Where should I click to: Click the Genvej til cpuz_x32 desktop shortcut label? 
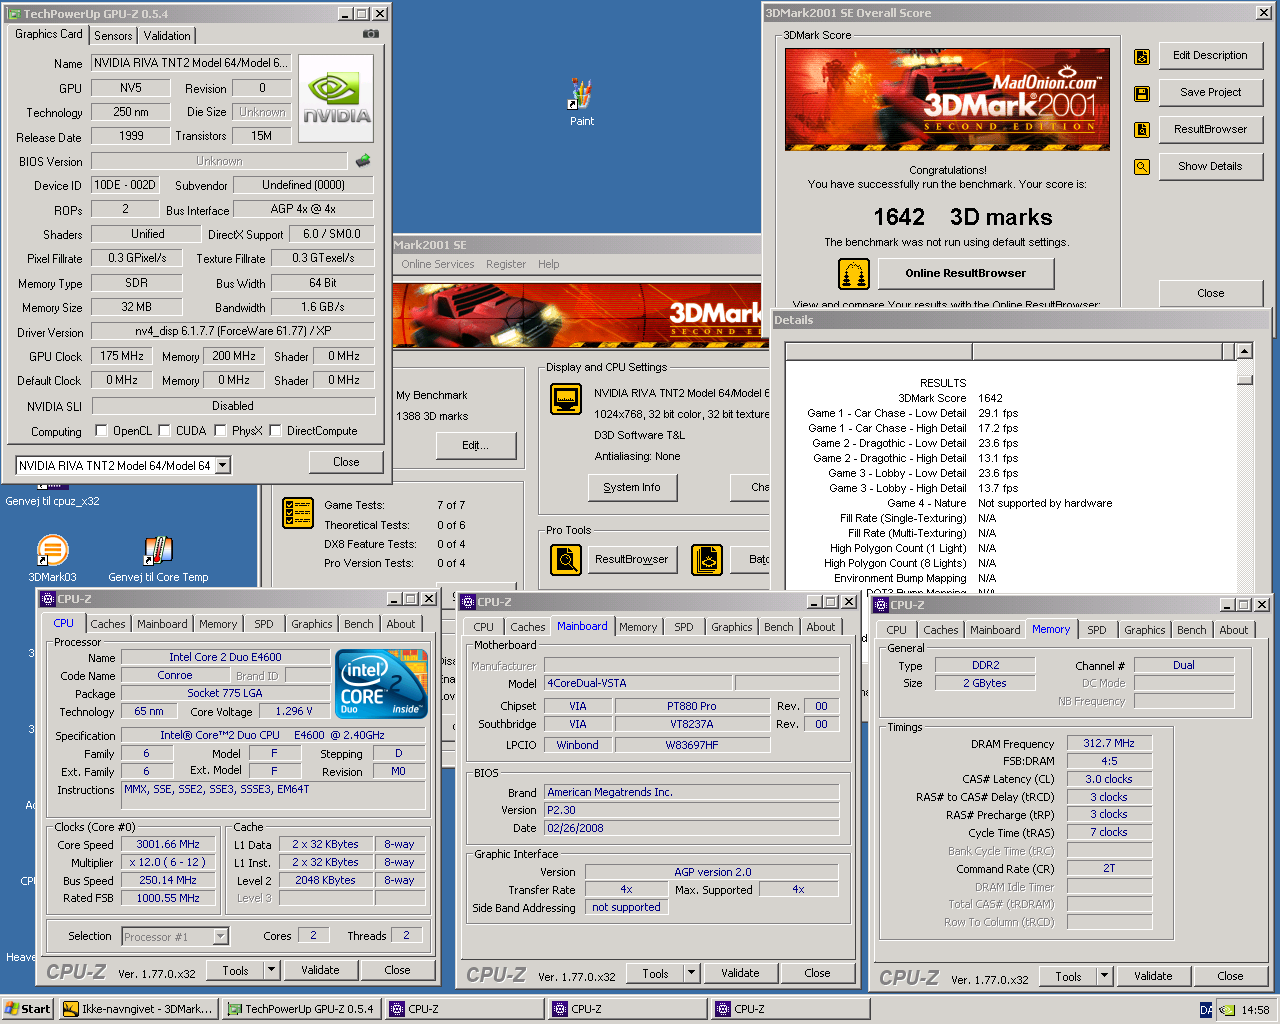point(52,501)
